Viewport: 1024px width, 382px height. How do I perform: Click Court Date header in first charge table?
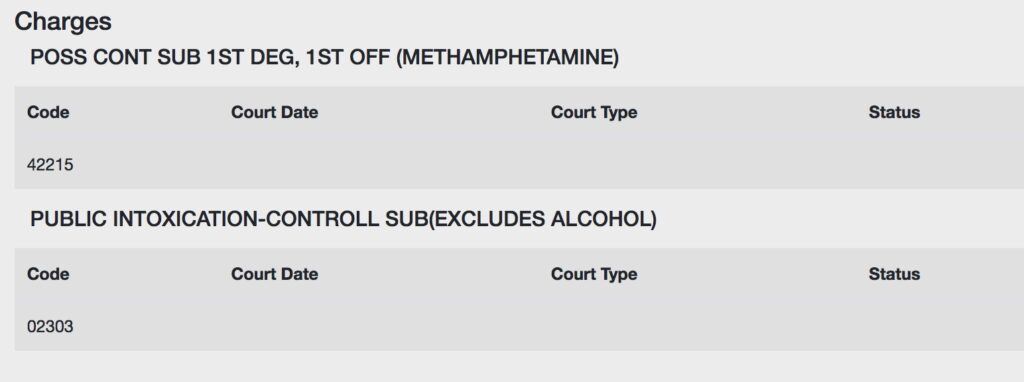tap(274, 112)
